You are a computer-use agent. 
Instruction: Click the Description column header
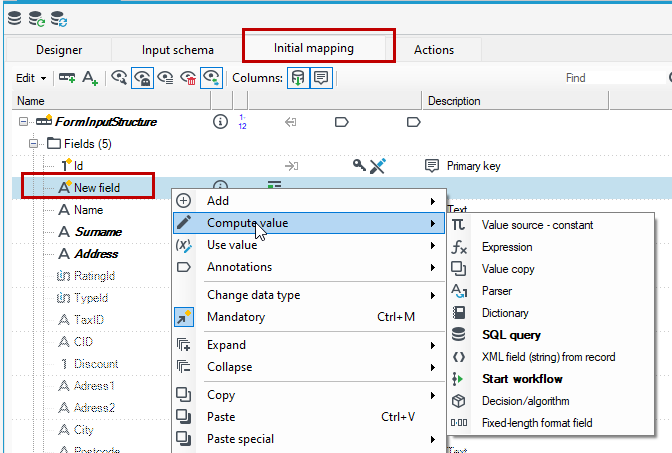515,101
